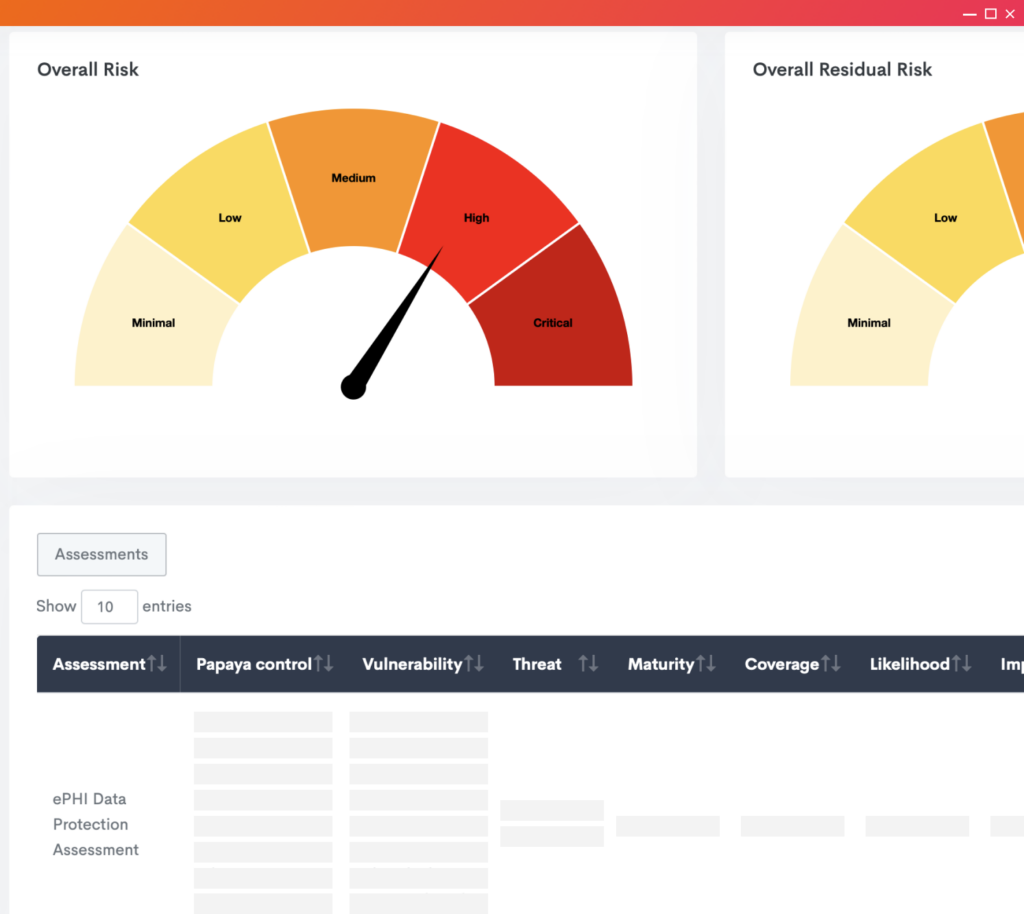
Task: Select the High segment on Overall Risk gauge
Action: [477, 218]
